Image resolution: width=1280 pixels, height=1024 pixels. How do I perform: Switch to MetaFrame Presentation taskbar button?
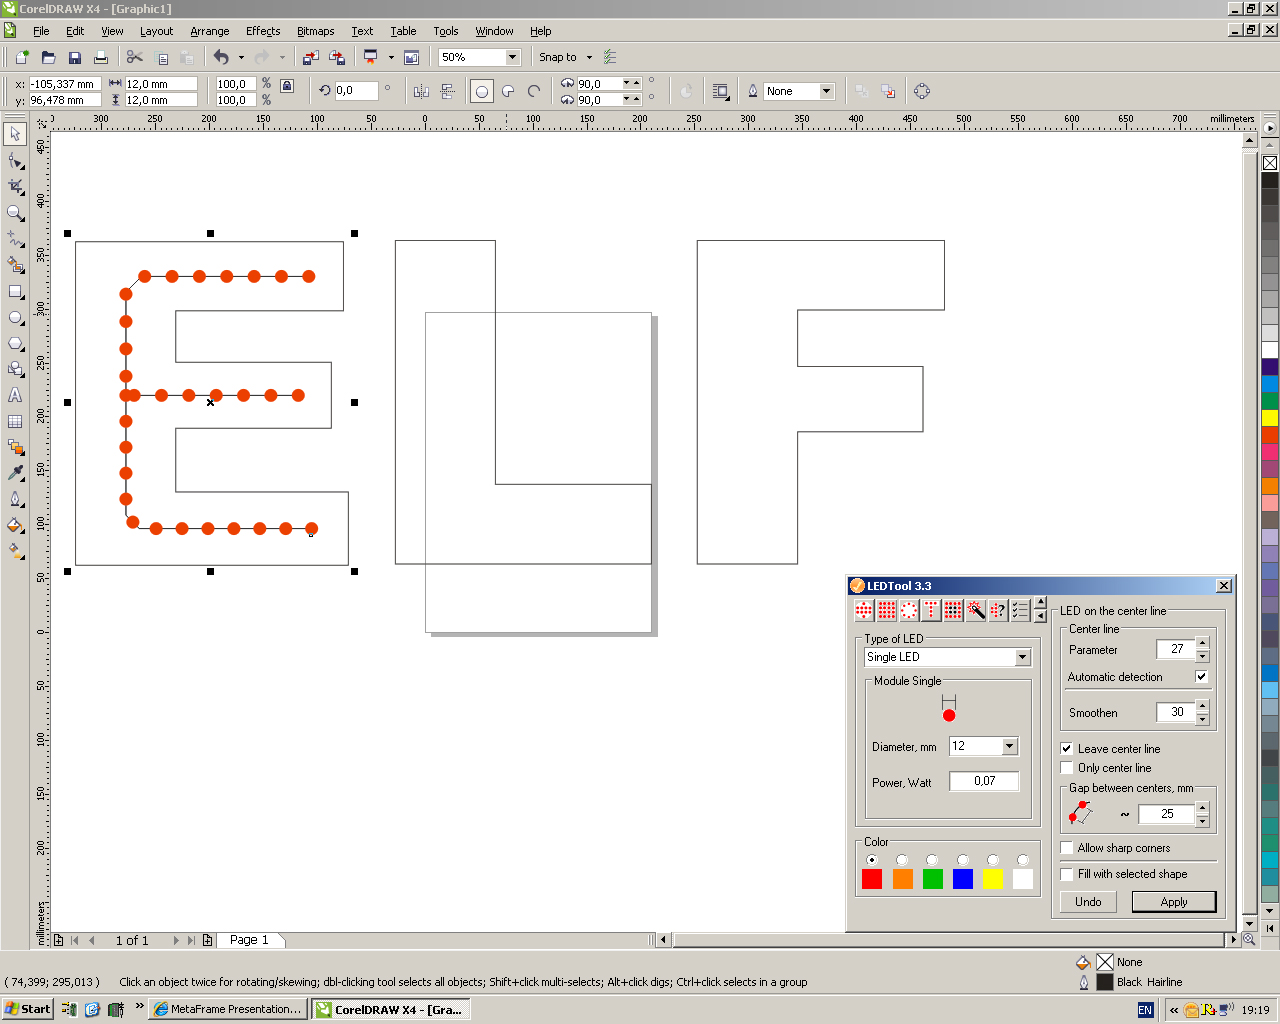227,1009
